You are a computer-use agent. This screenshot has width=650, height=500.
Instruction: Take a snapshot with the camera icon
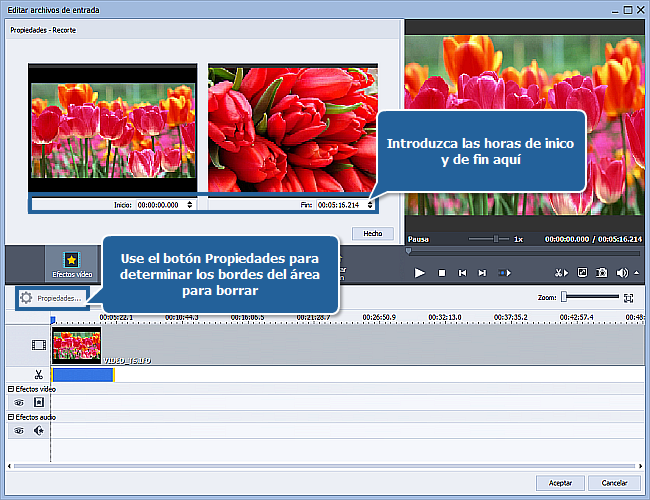pyautogui.click(x=602, y=272)
